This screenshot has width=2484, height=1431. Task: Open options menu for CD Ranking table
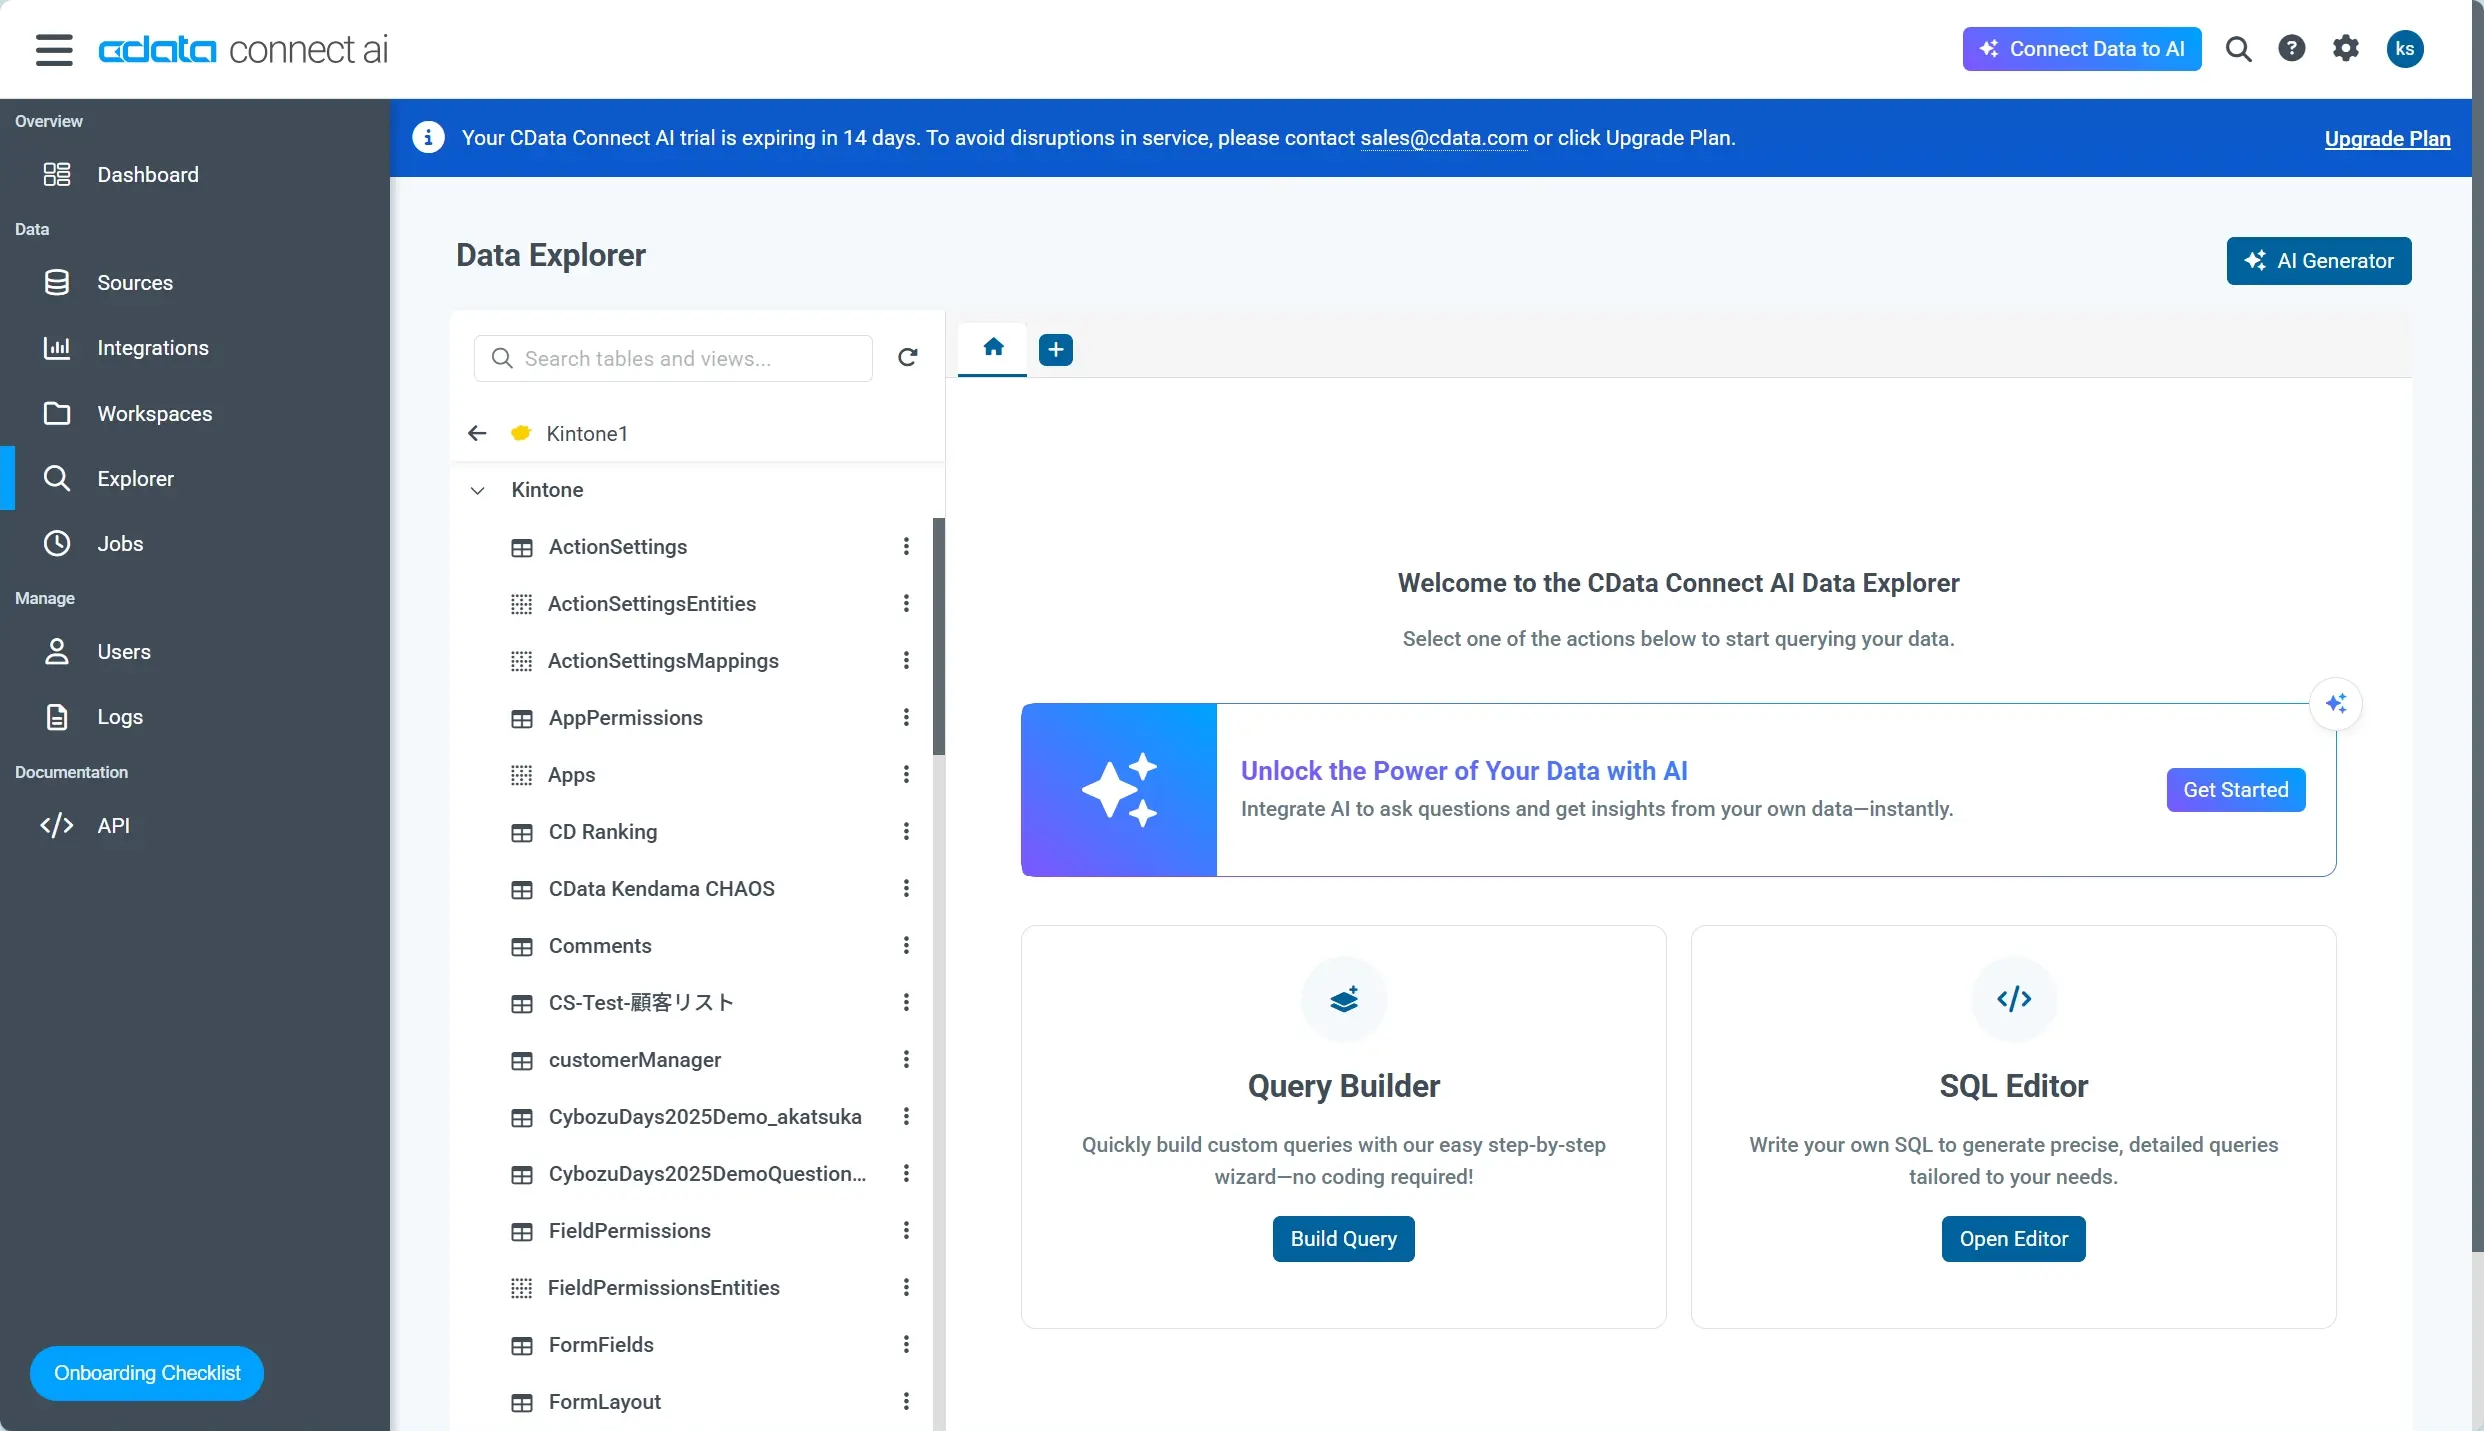coord(906,831)
